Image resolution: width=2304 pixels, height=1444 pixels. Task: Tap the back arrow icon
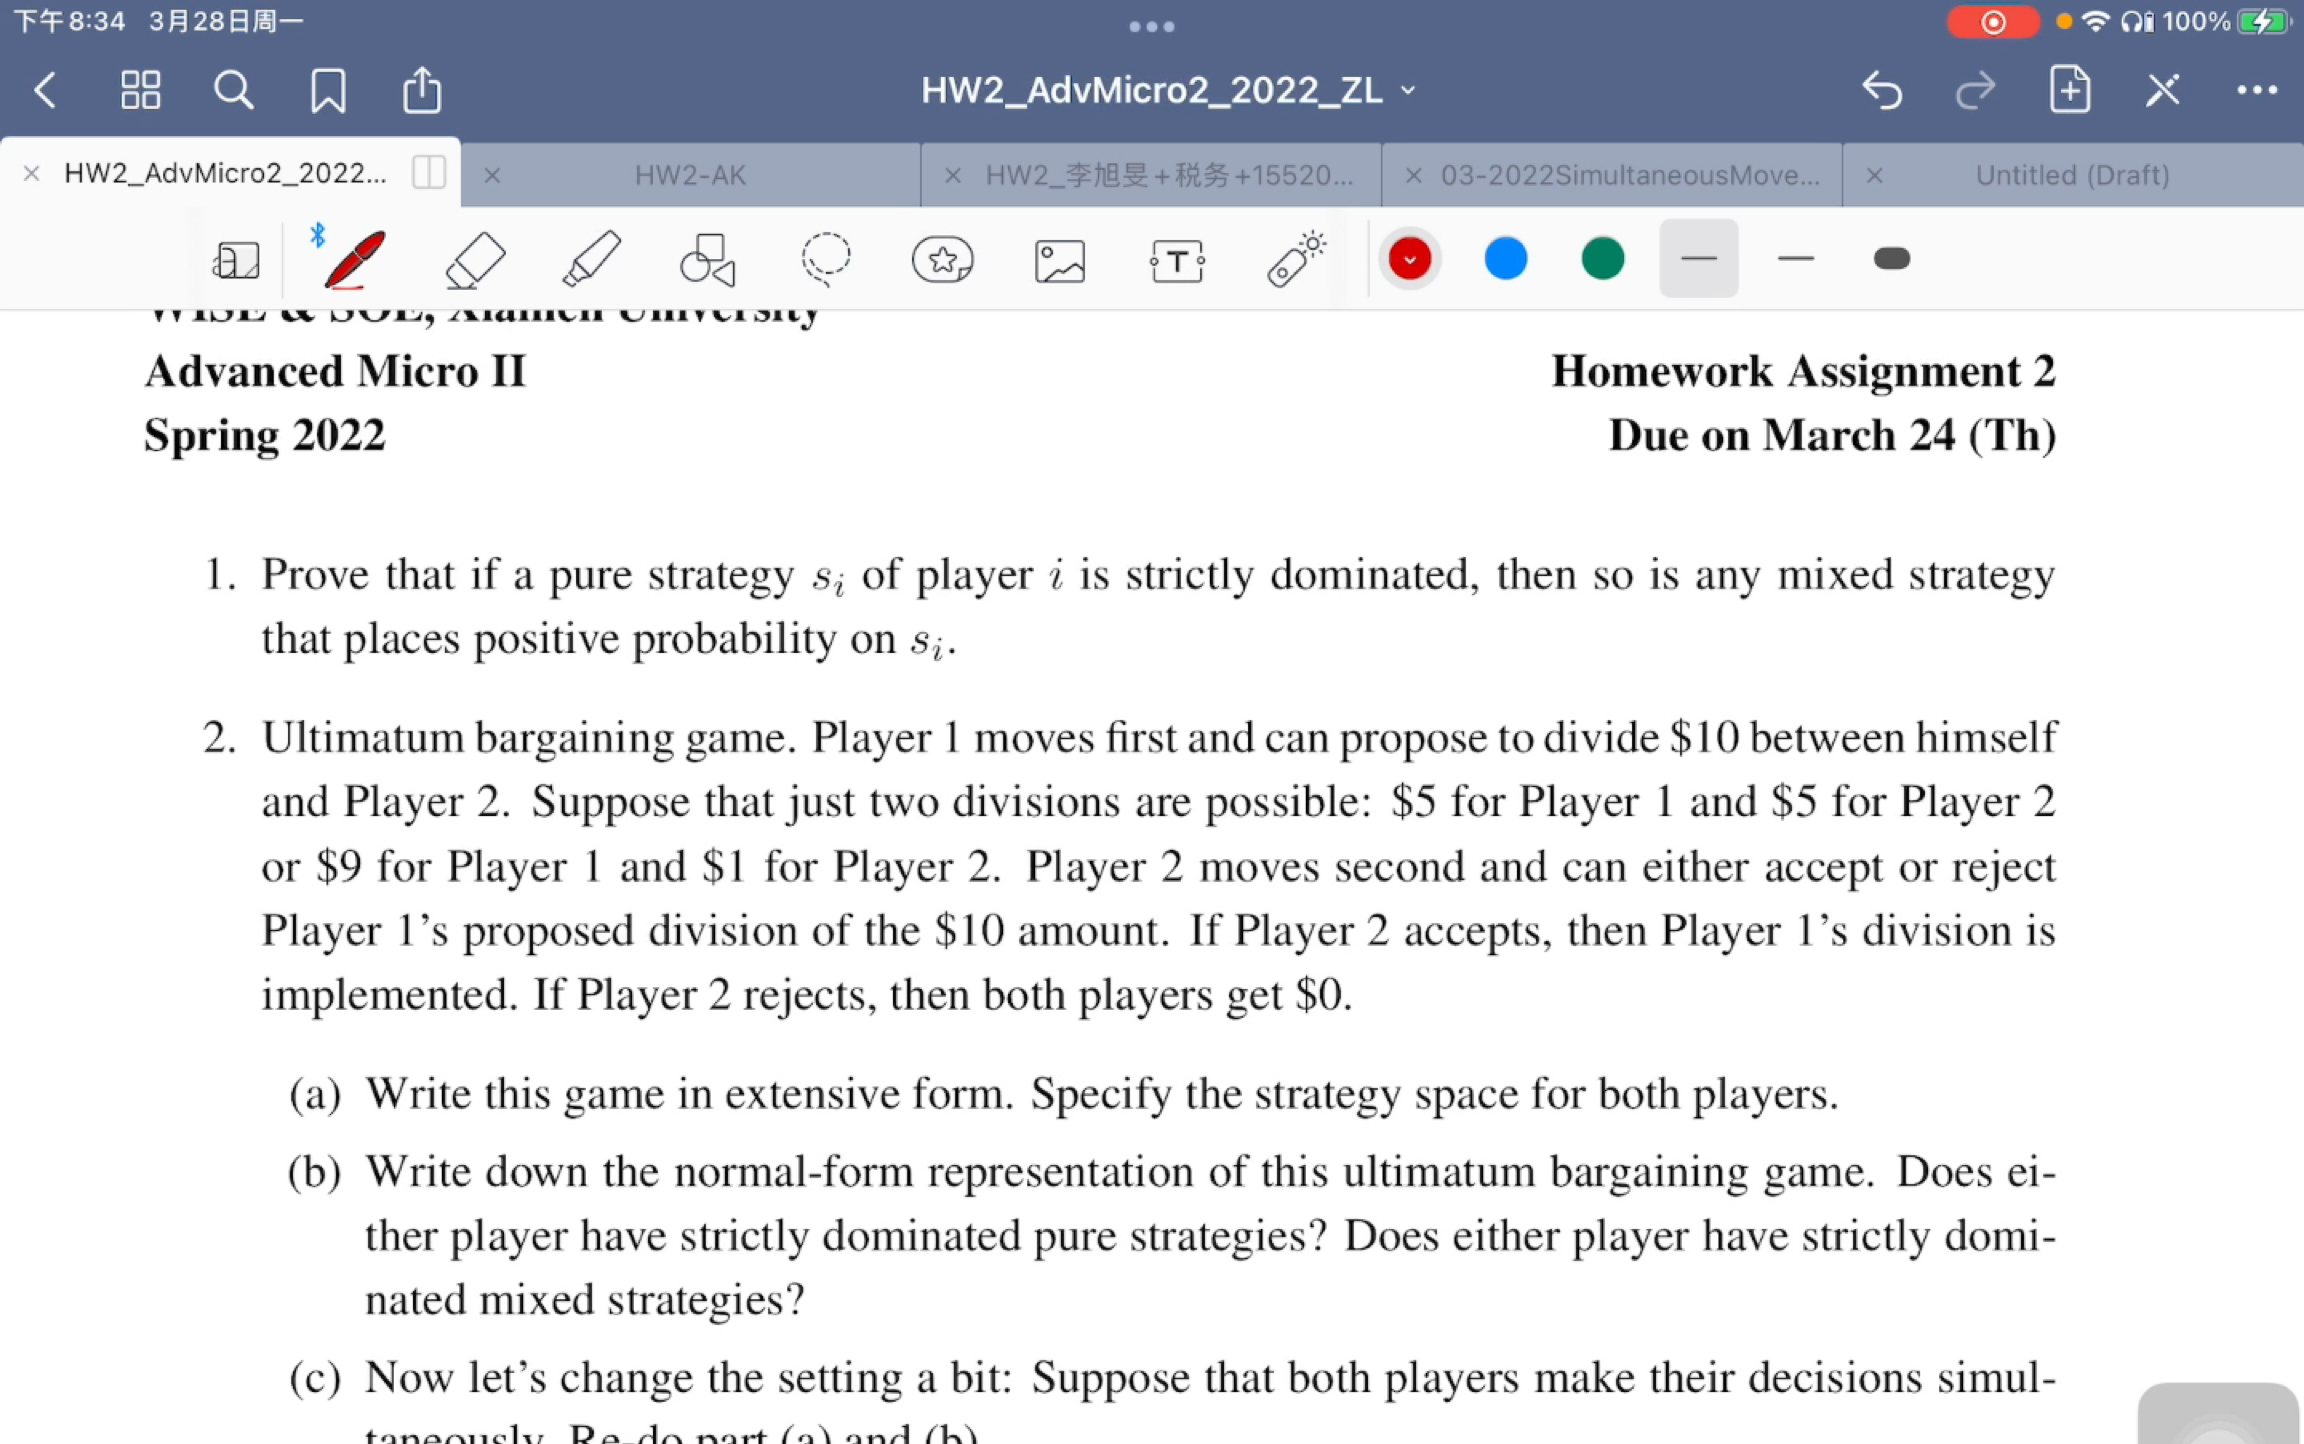pos(45,90)
